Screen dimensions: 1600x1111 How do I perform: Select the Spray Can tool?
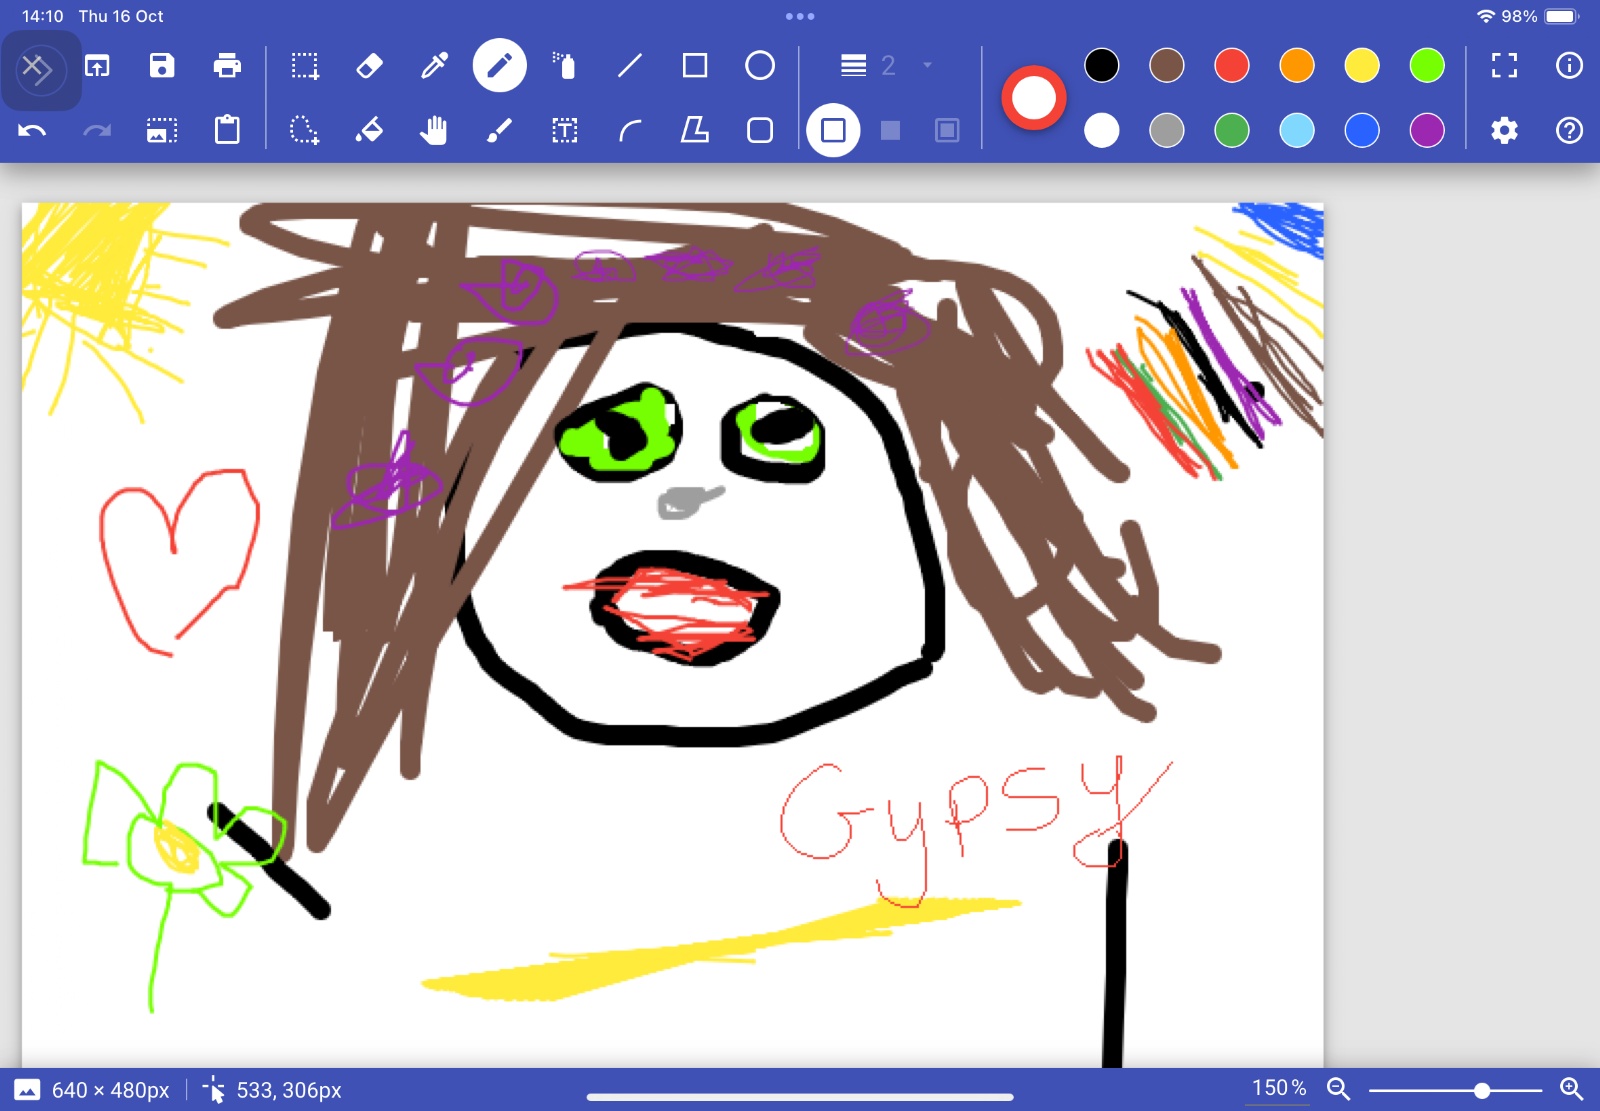pos(565,66)
